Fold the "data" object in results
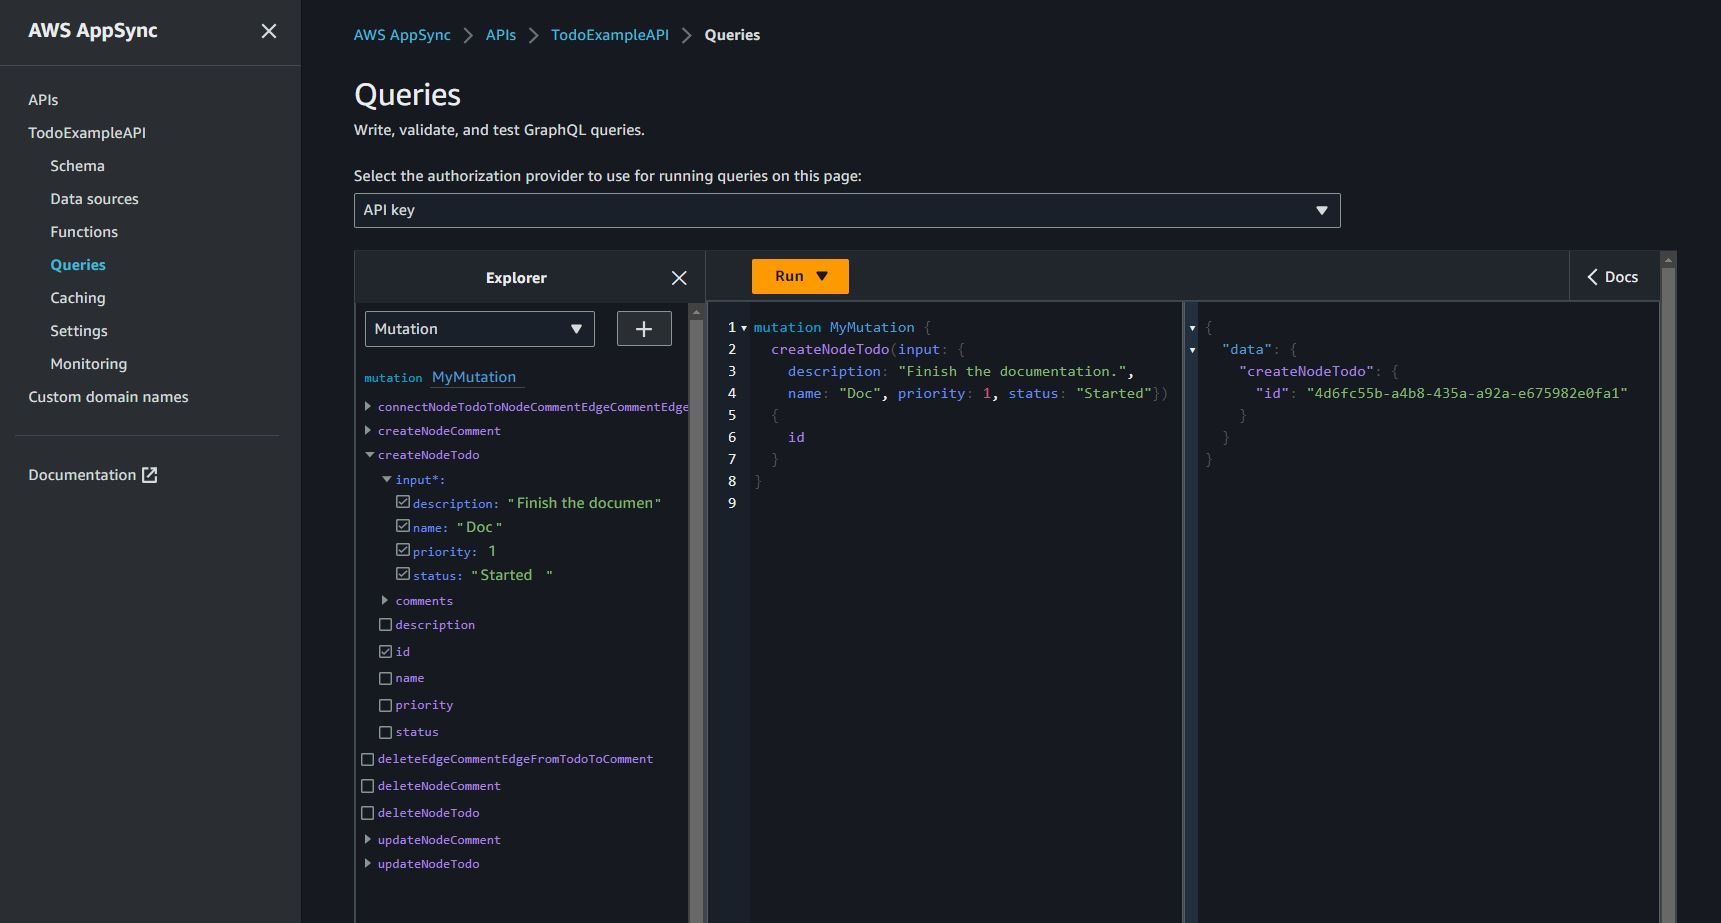This screenshot has width=1721, height=923. click(x=1192, y=350)
